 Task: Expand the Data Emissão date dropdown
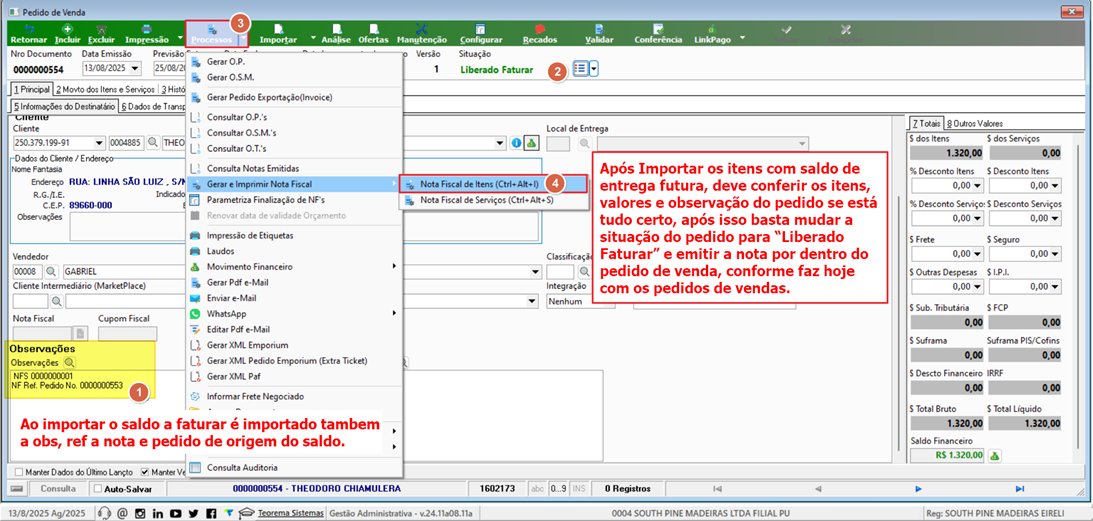(x=135, y=69)
